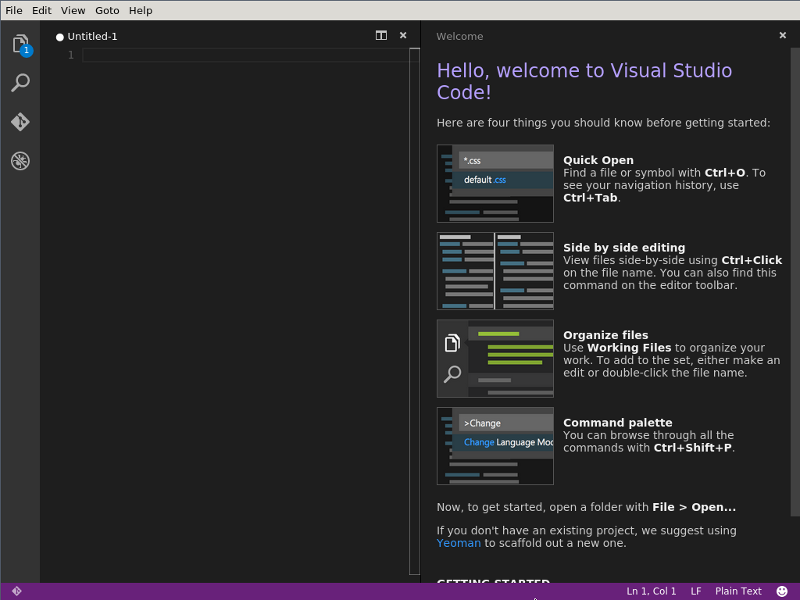The width and height of the screenshot is (800, 600).
Task: Click the modified-file dot on Untitled-1 tab
Action: coord(59,35)
